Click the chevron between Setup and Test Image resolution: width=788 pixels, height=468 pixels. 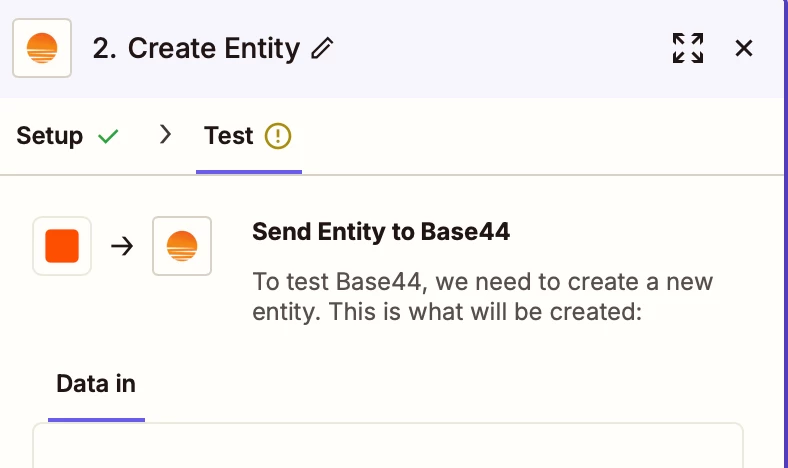(165, 135)
